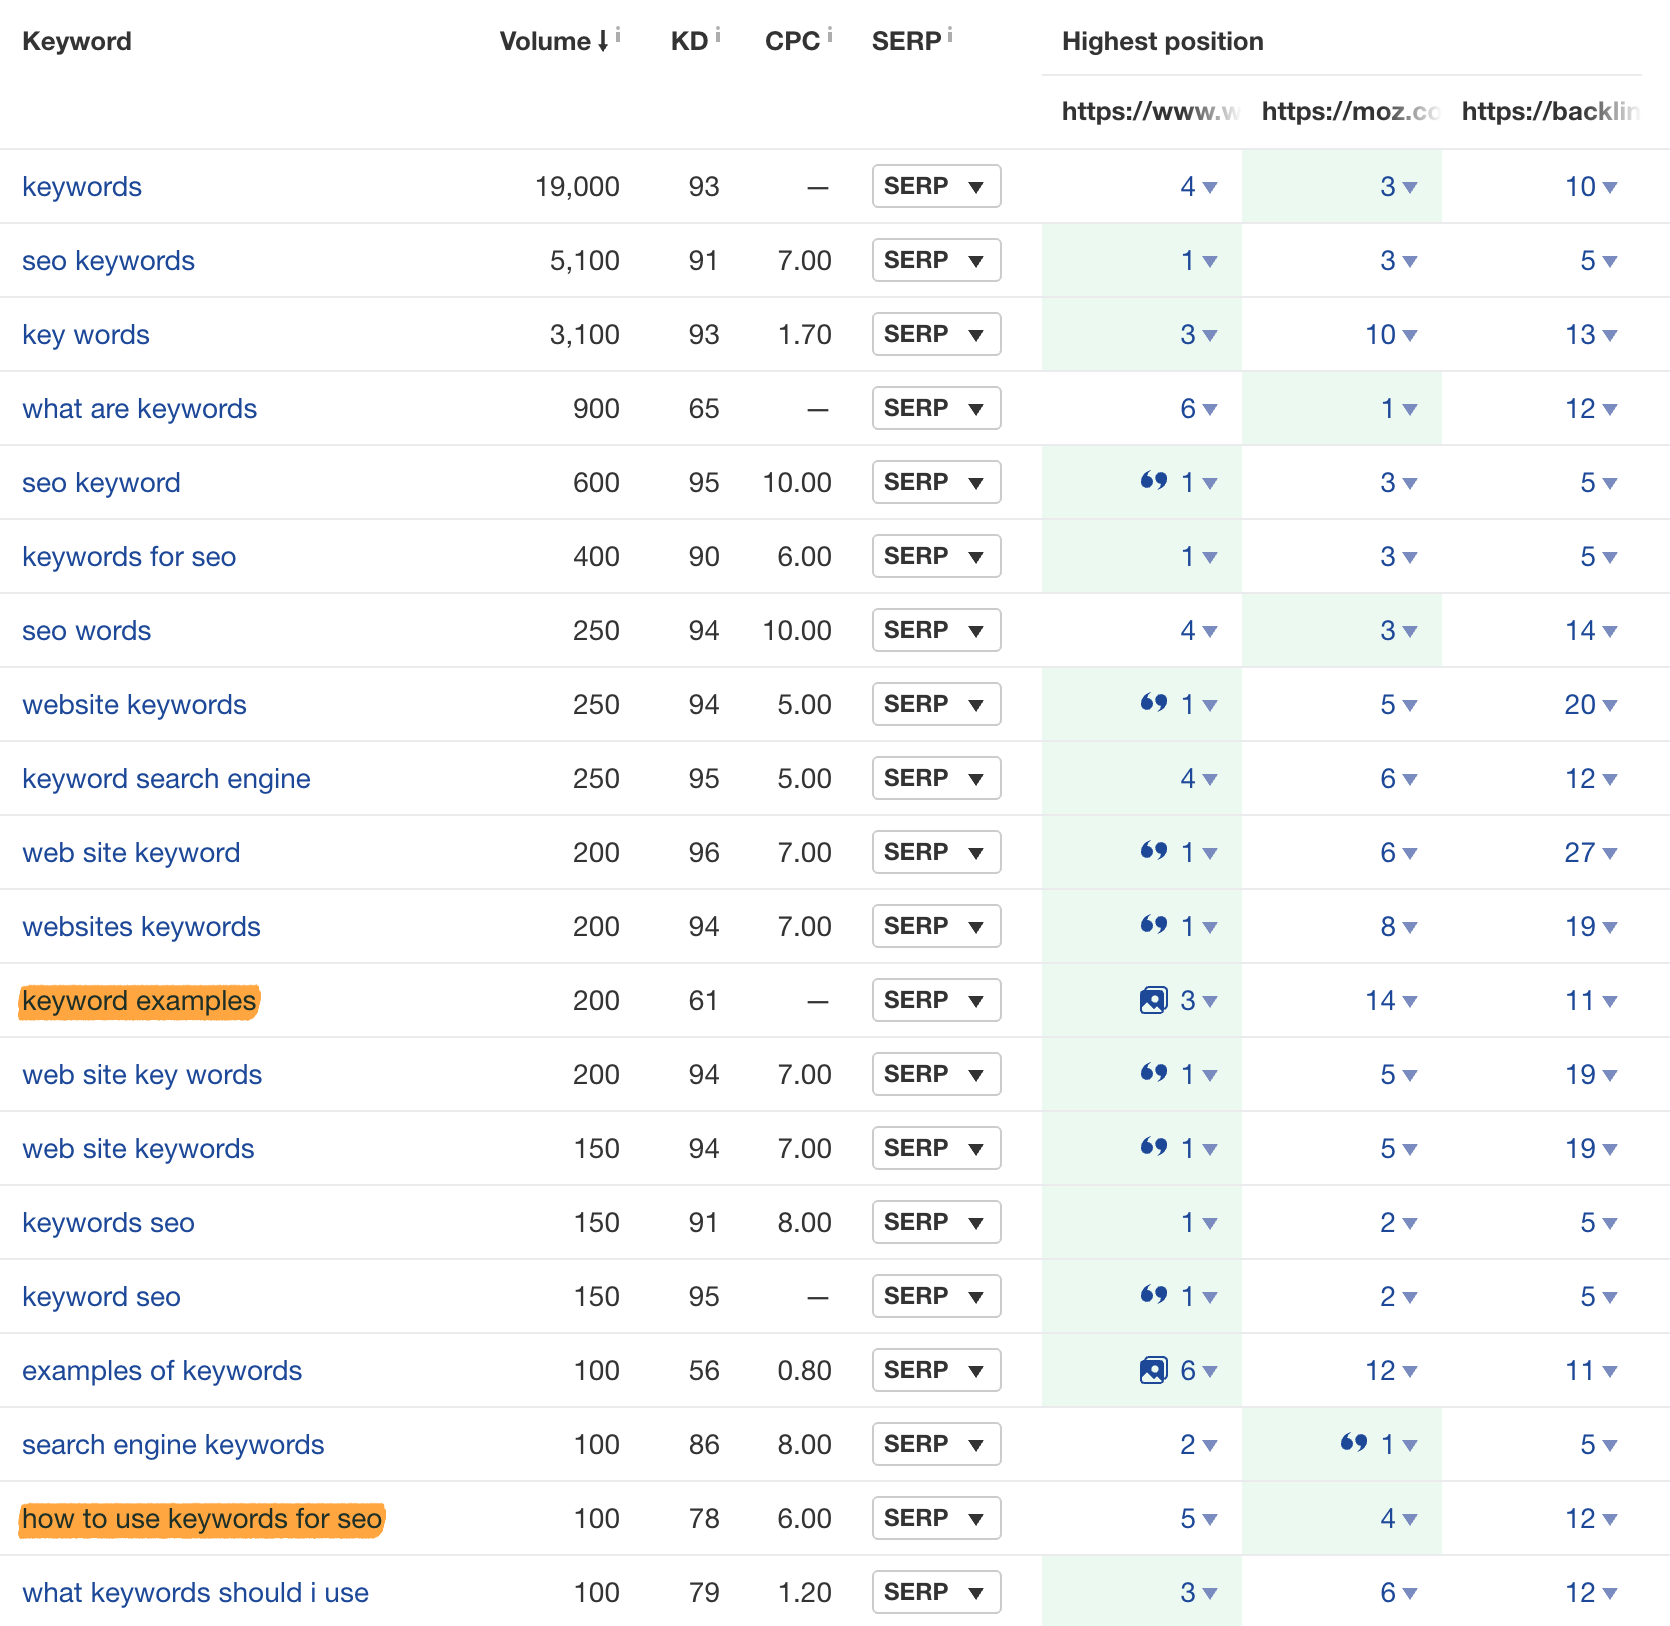1670x1626 pixels.
Task: Select the https://backlin column header
Action: tap(1550, 111)
